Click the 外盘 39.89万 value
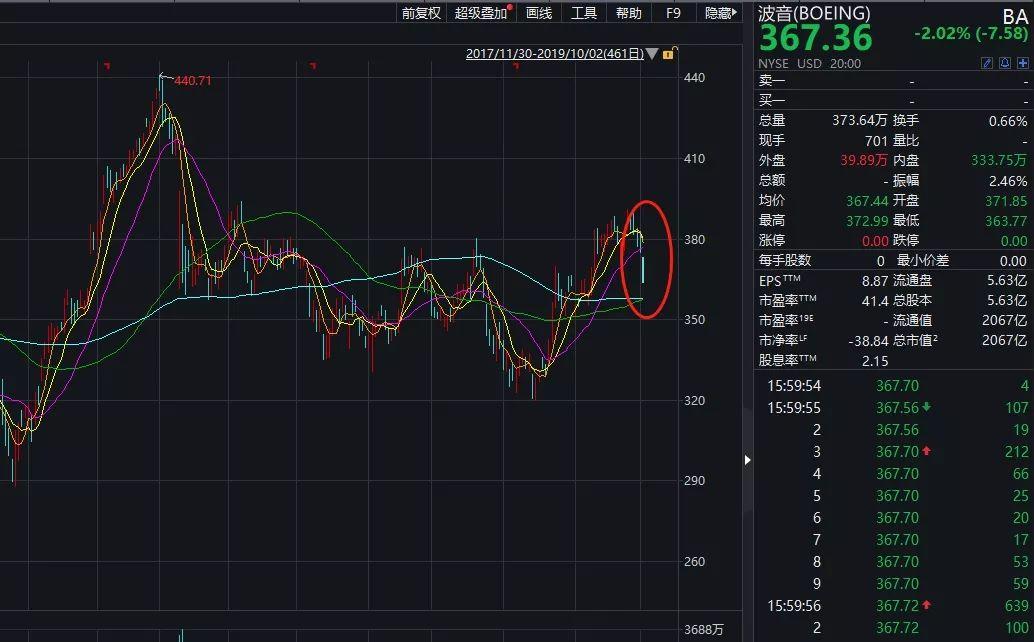1034x642 pixels. pyautogui.click(x=863, y=160)
